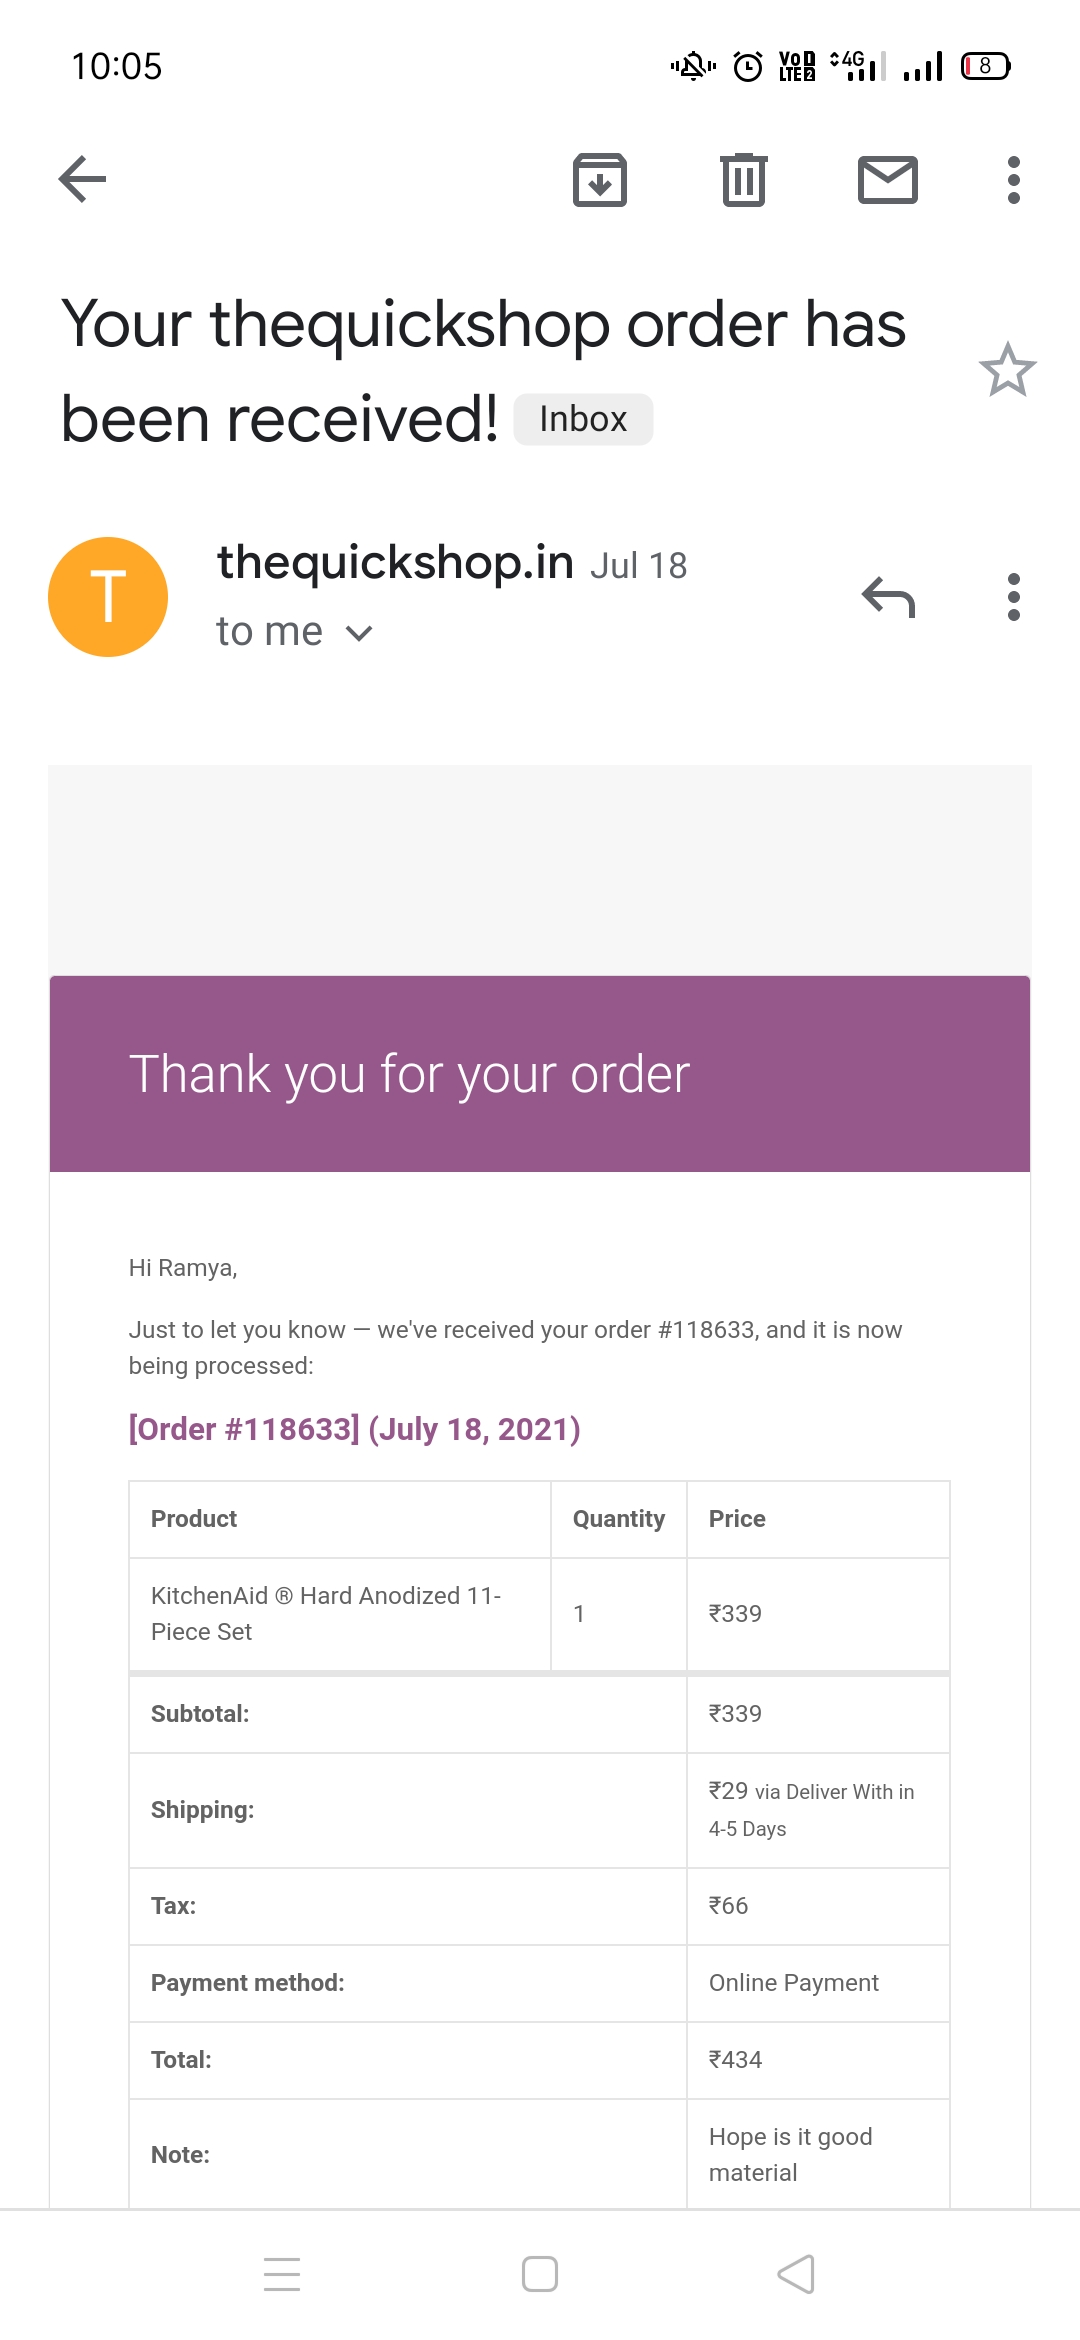Open message options three-dot menu
The image size is (1080, 2340).
pos(1014,598)
